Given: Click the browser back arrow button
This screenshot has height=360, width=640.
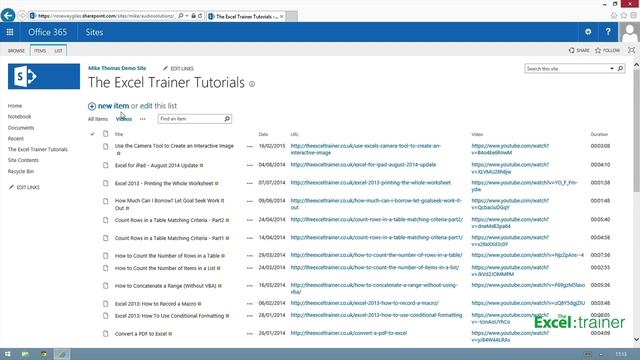Looking at the screenshot, I should click(8, 16).
